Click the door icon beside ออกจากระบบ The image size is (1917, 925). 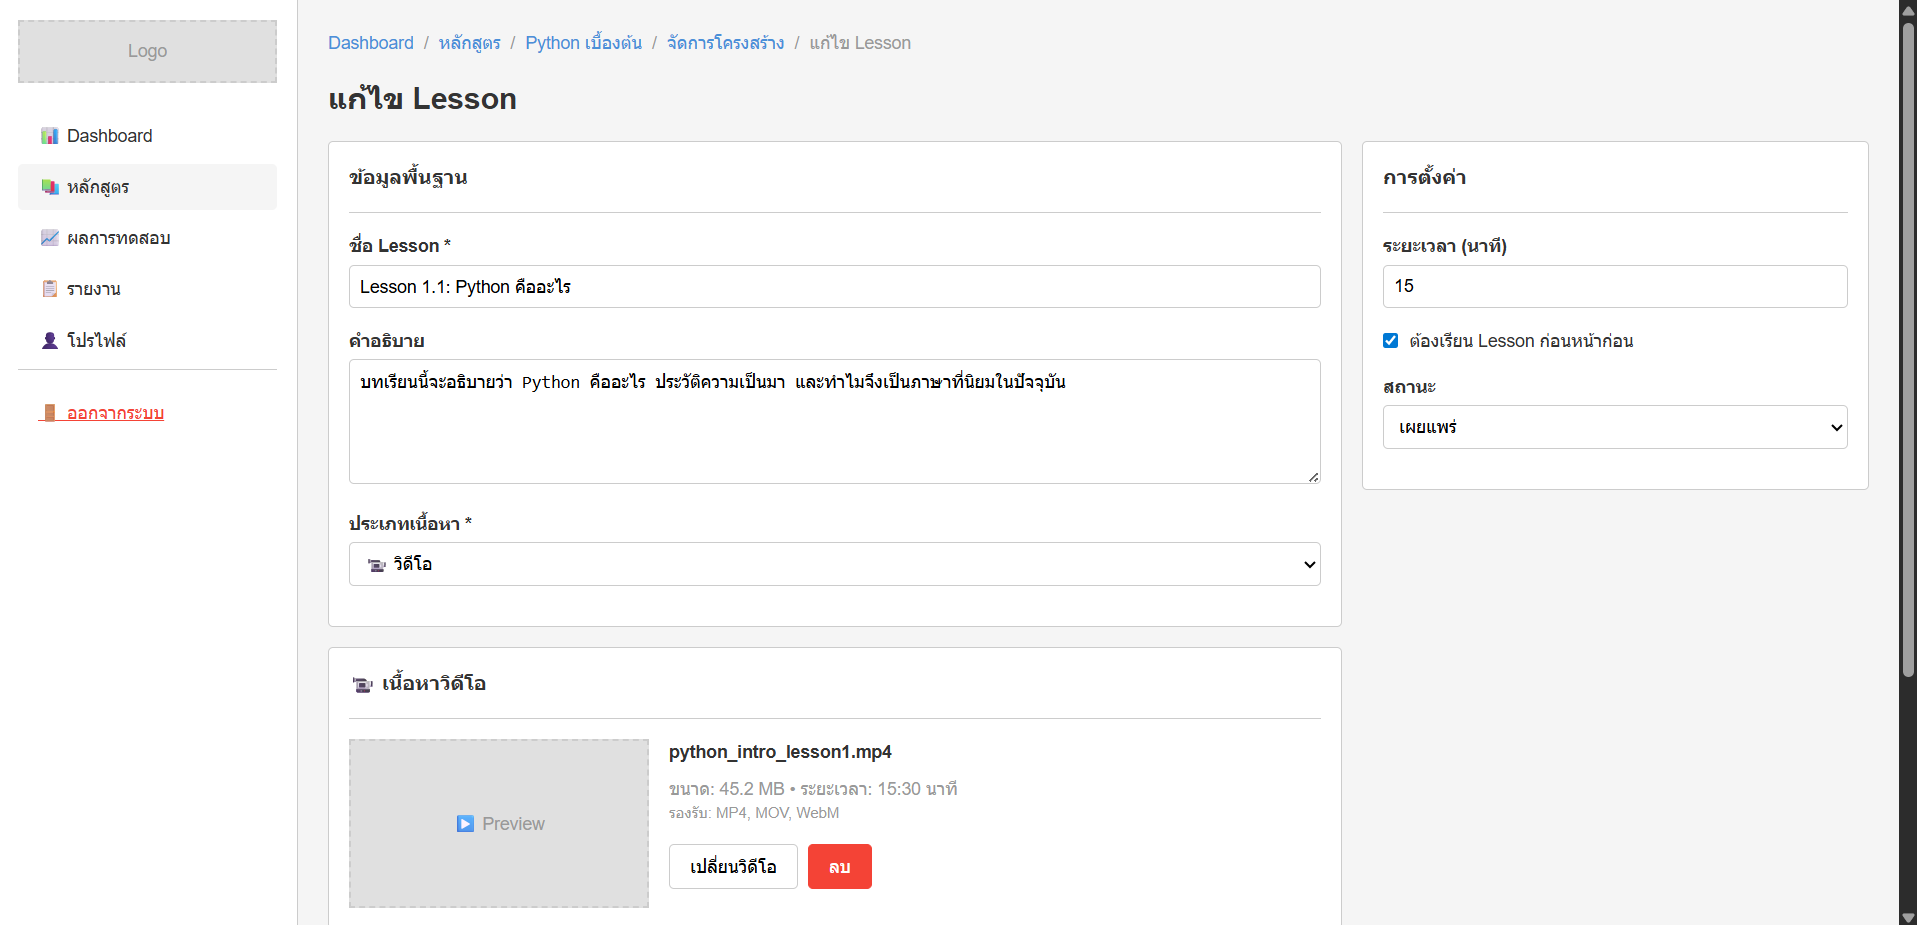pyautogui.click(x=49, y=413)
